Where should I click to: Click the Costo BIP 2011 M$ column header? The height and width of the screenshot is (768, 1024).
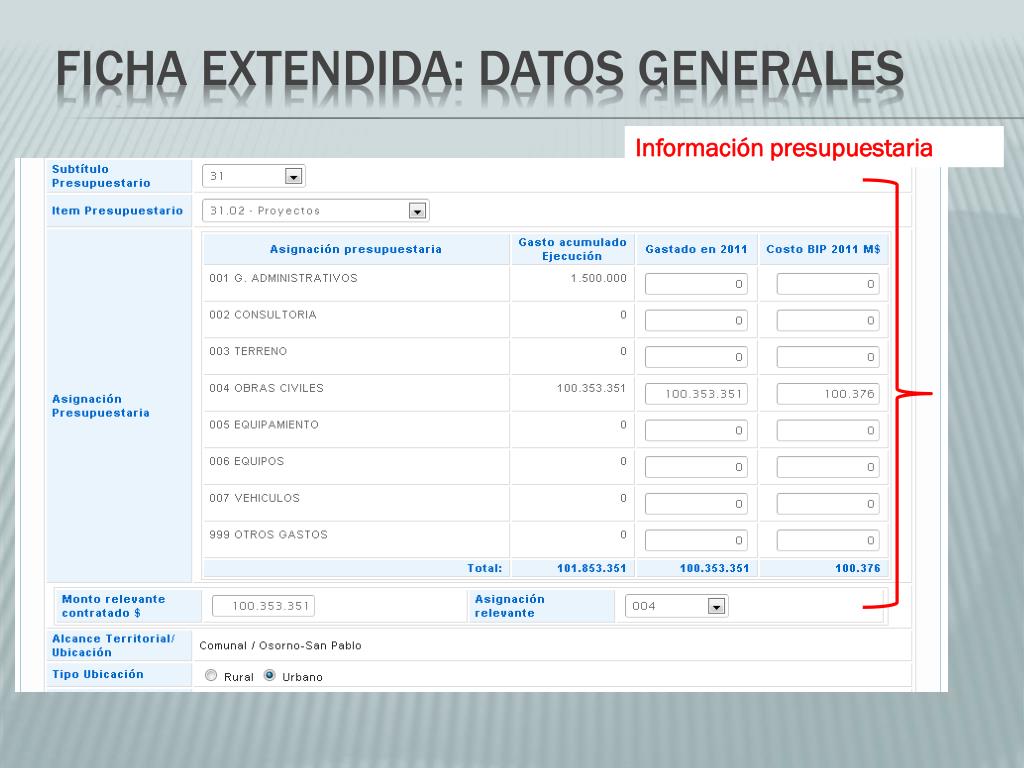[823, 249]
